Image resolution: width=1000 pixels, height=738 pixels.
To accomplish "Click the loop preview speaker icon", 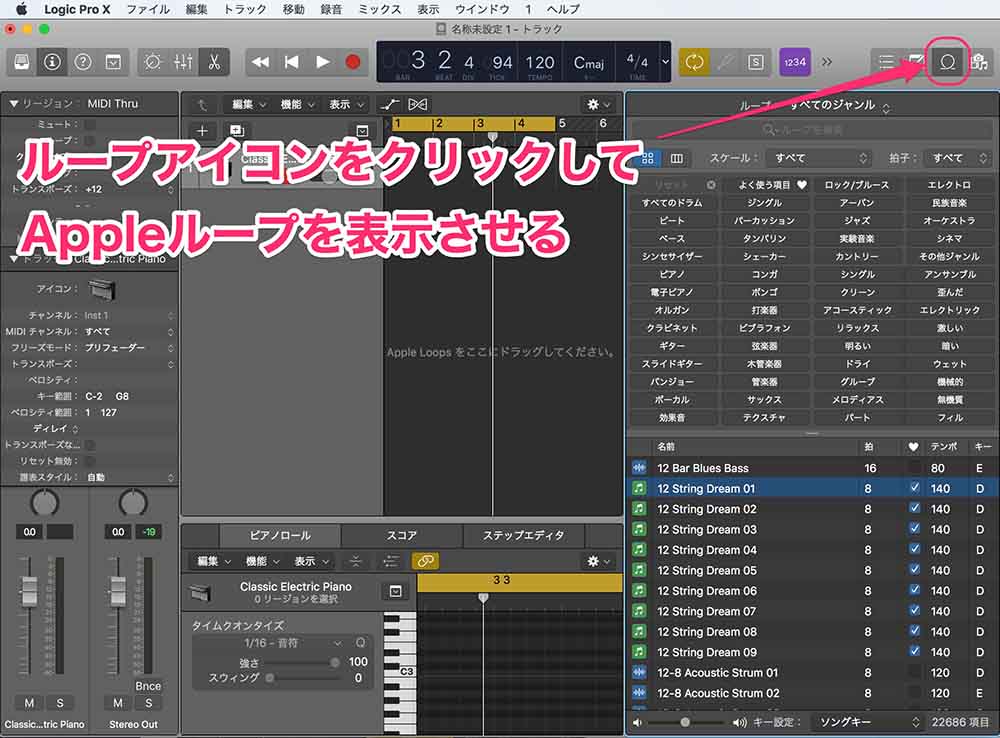I will coord(637,722).
